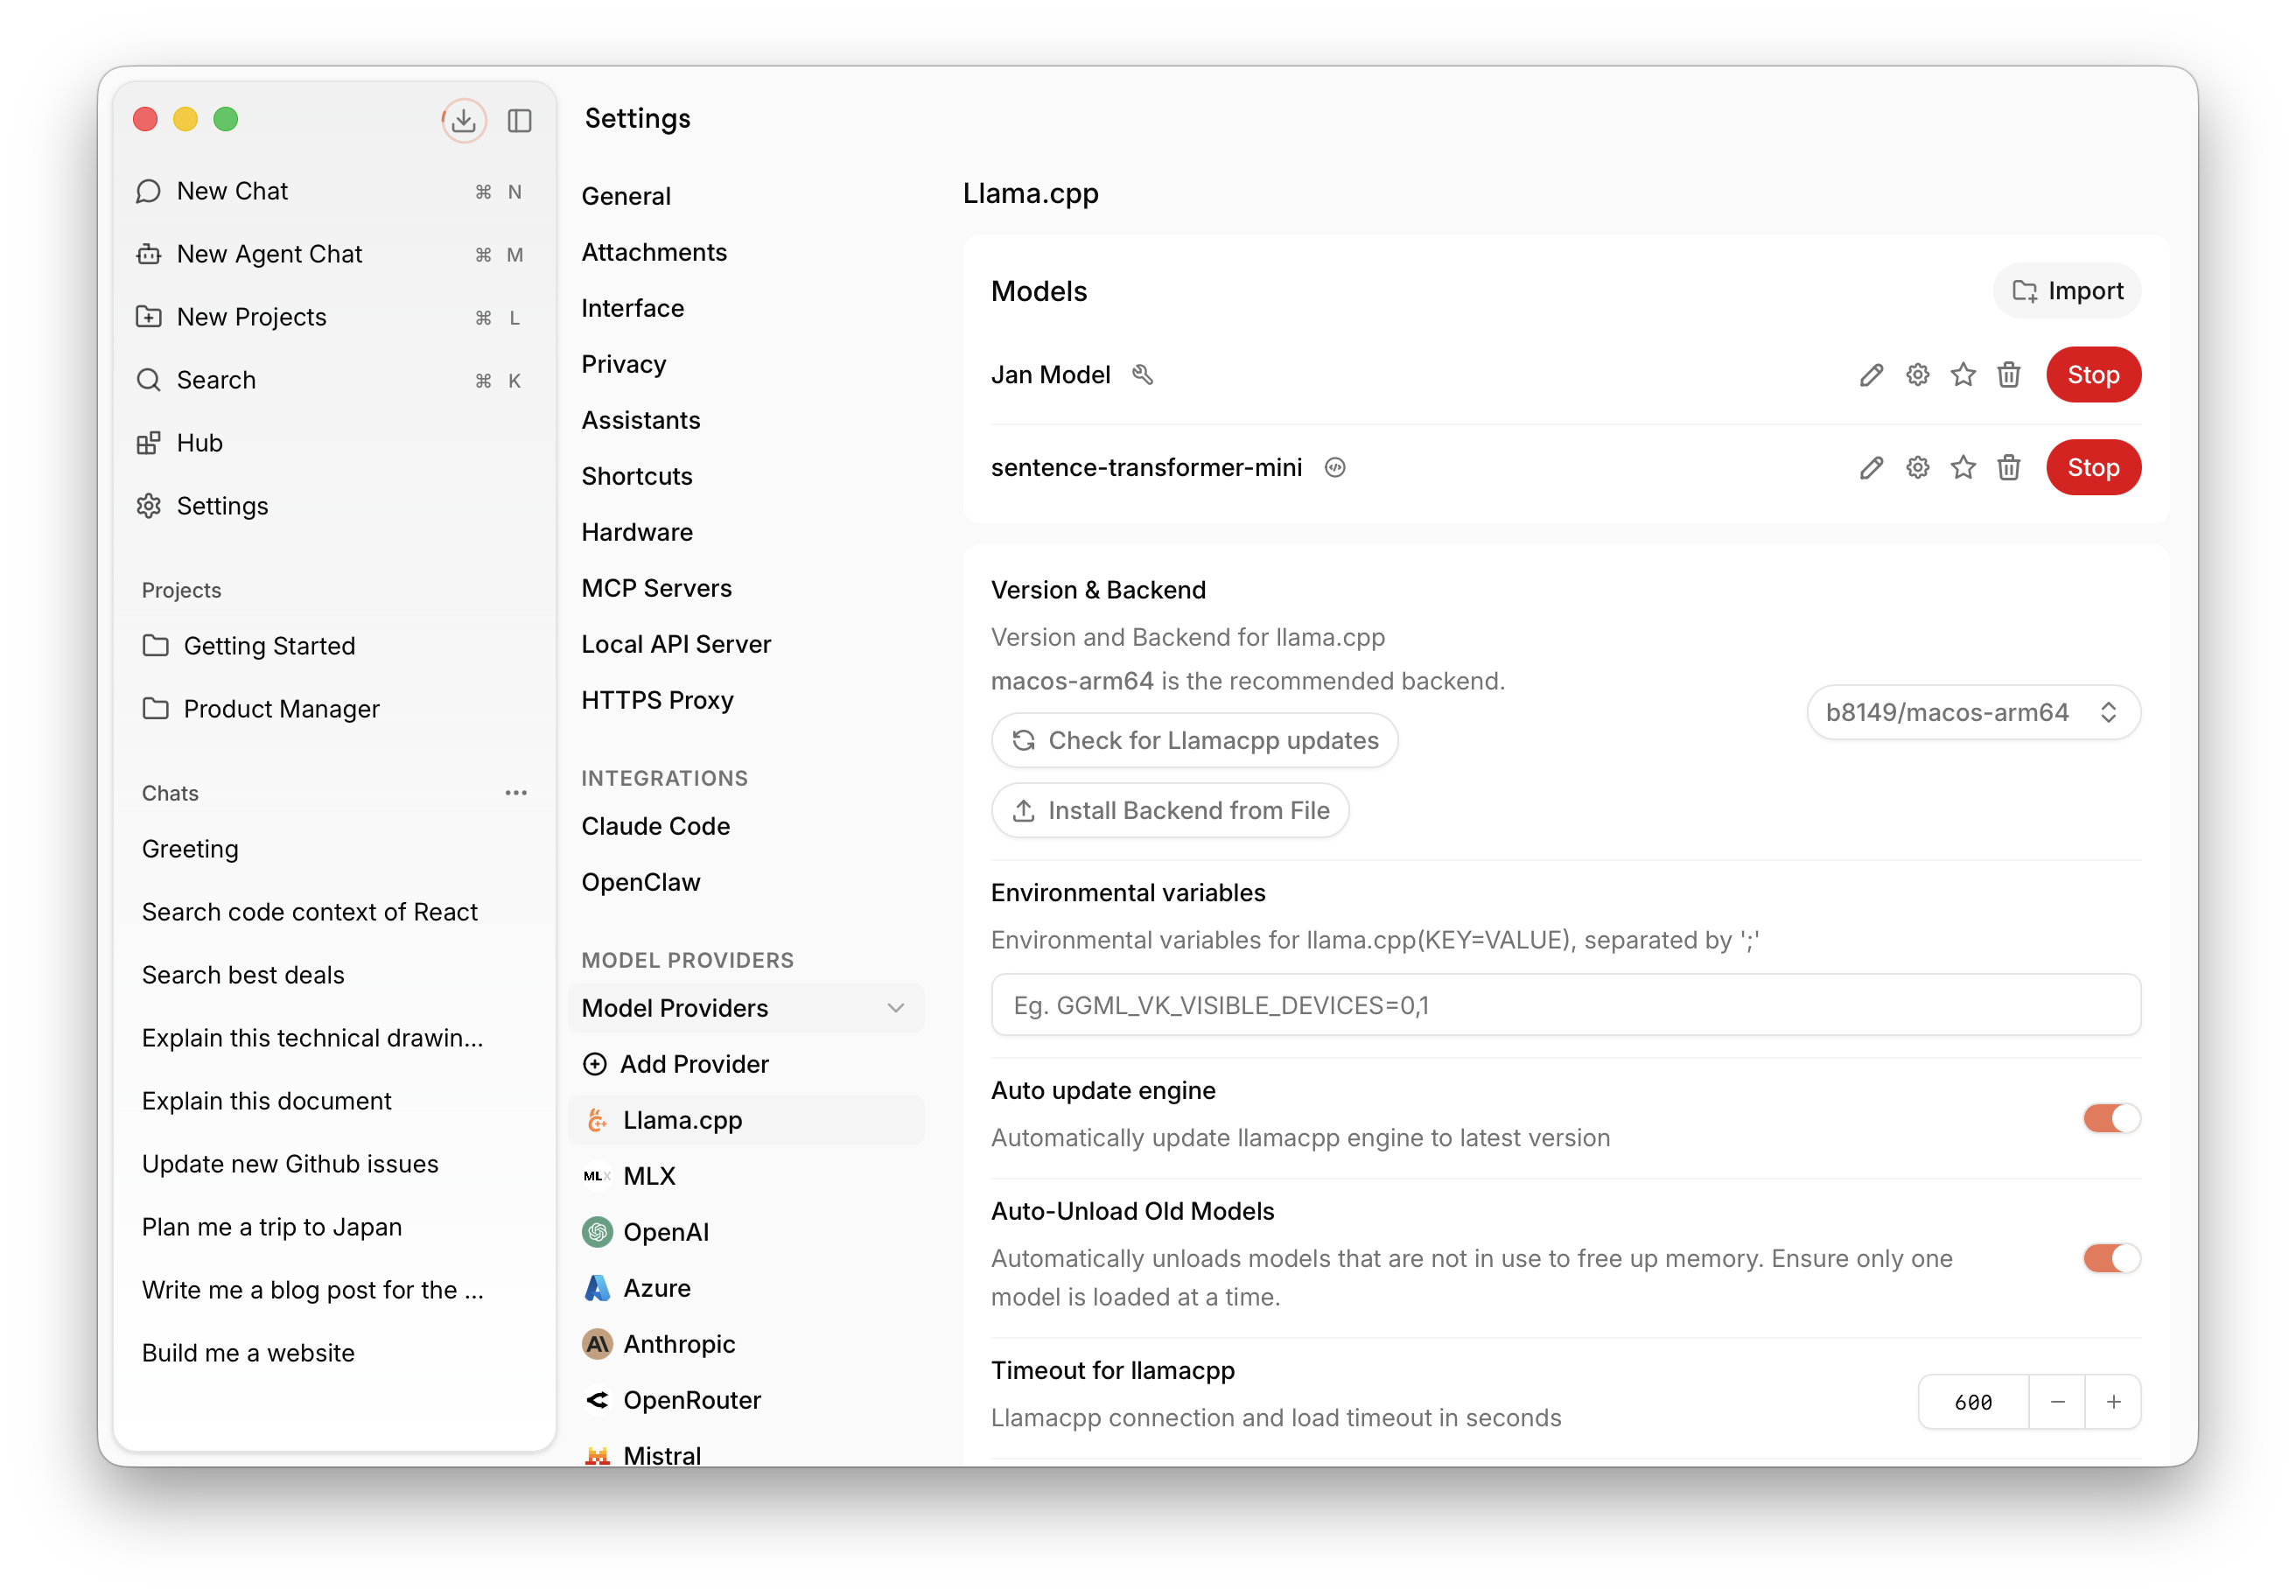Click pencil edit icon for Jan Model
The height and width of the screenshot is (1596, 2296).
(1871, 375)
